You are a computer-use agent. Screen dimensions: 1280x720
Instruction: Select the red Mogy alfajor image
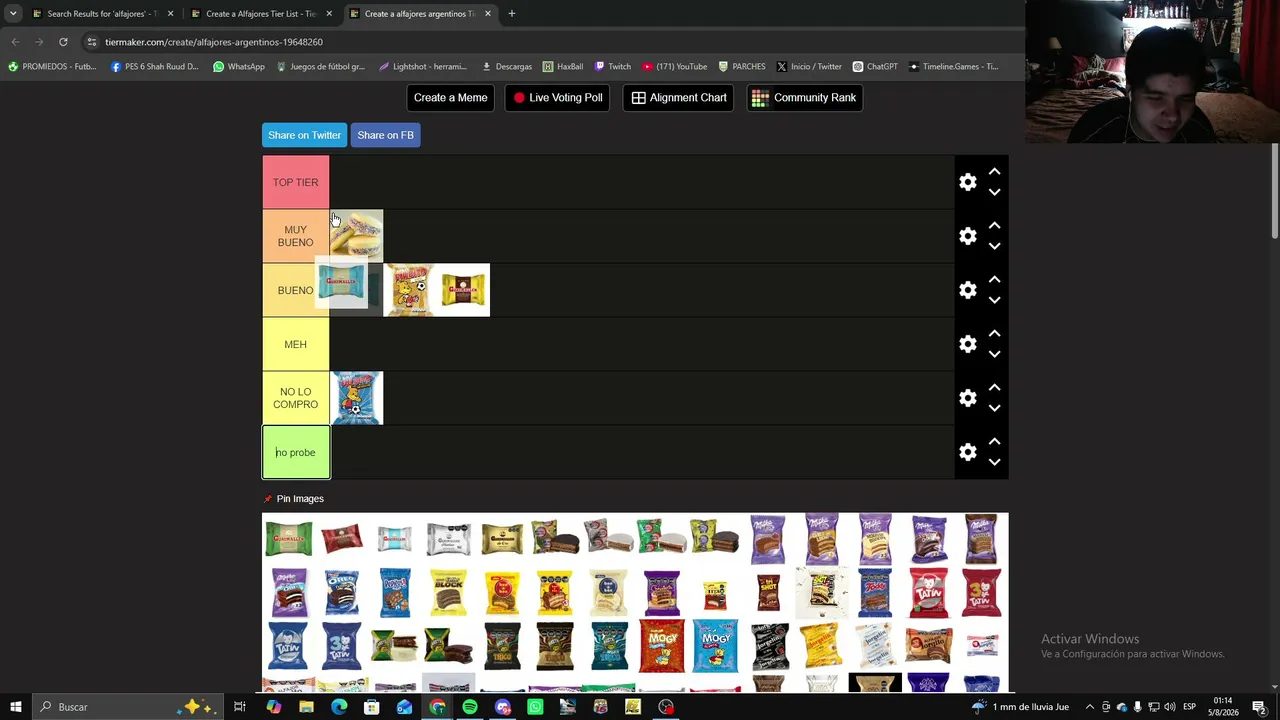click(661, 646)
